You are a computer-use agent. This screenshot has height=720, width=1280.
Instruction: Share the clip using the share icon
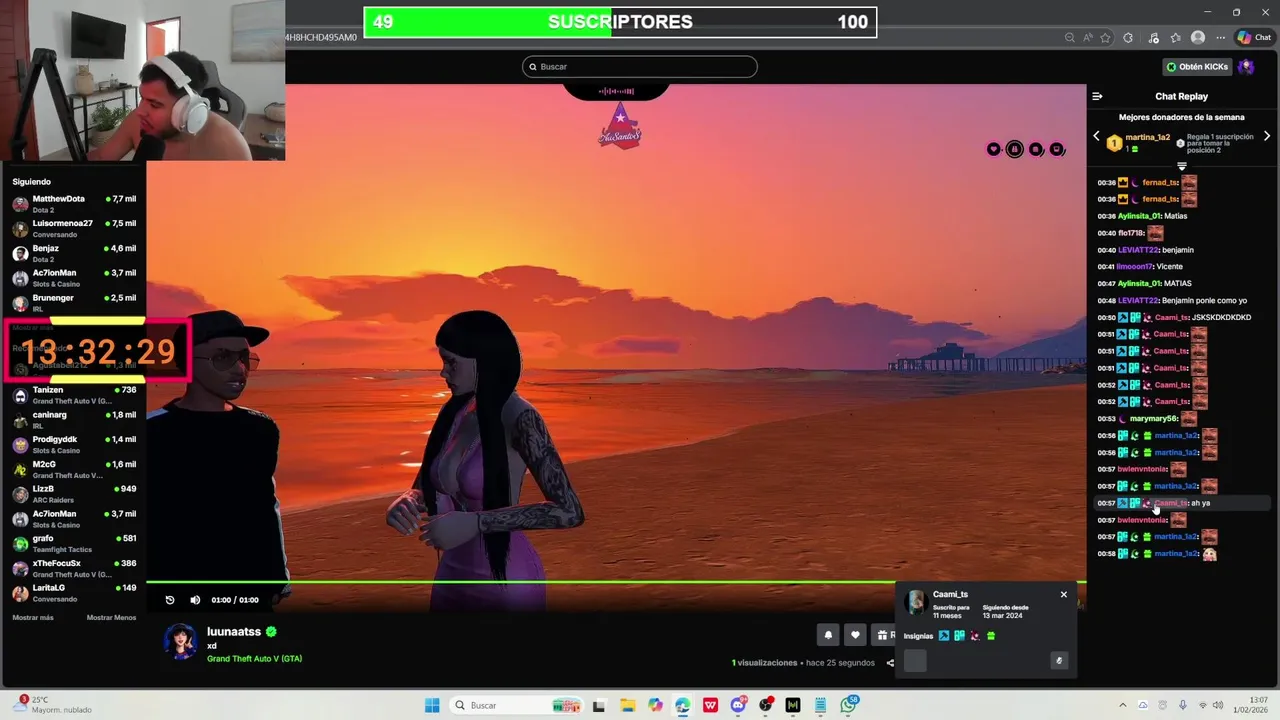(x=890, y=663)
